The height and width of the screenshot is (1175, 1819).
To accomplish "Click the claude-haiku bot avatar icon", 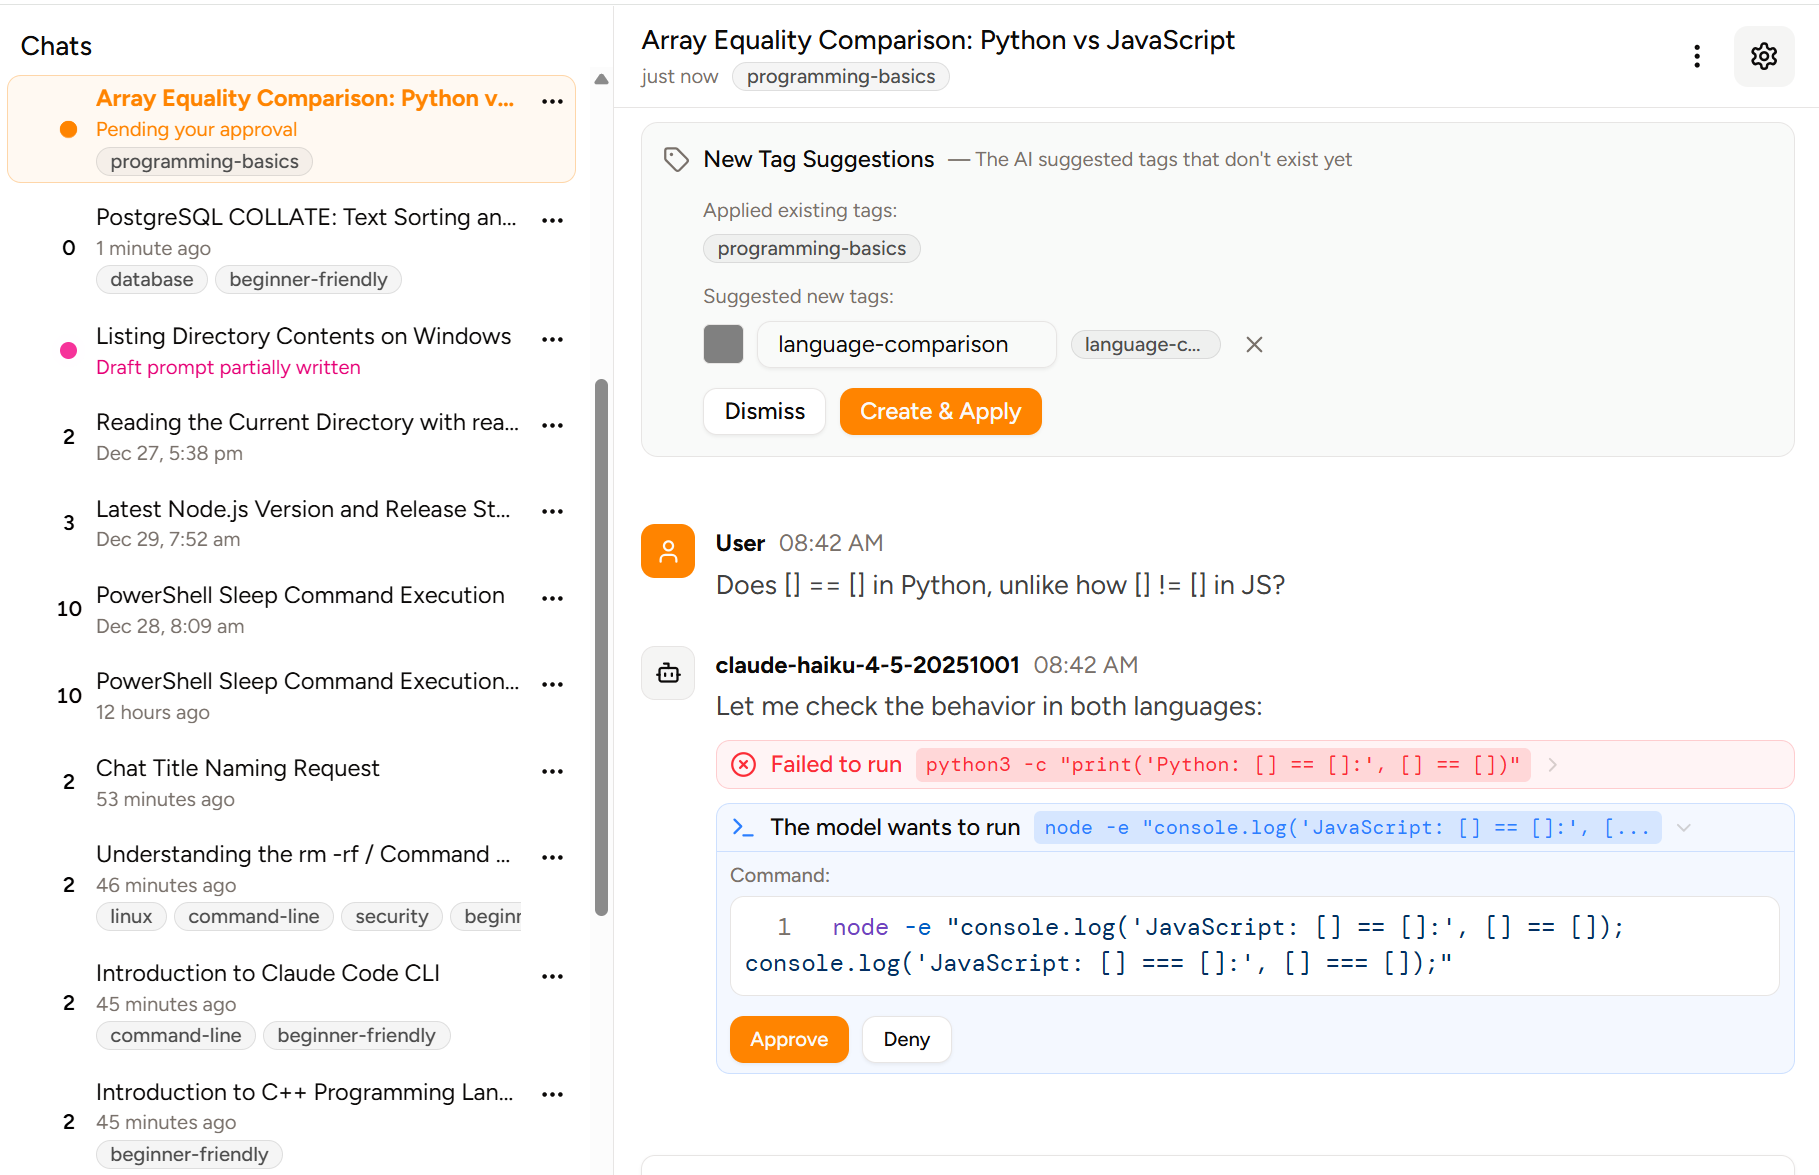I will coord(667,673).
